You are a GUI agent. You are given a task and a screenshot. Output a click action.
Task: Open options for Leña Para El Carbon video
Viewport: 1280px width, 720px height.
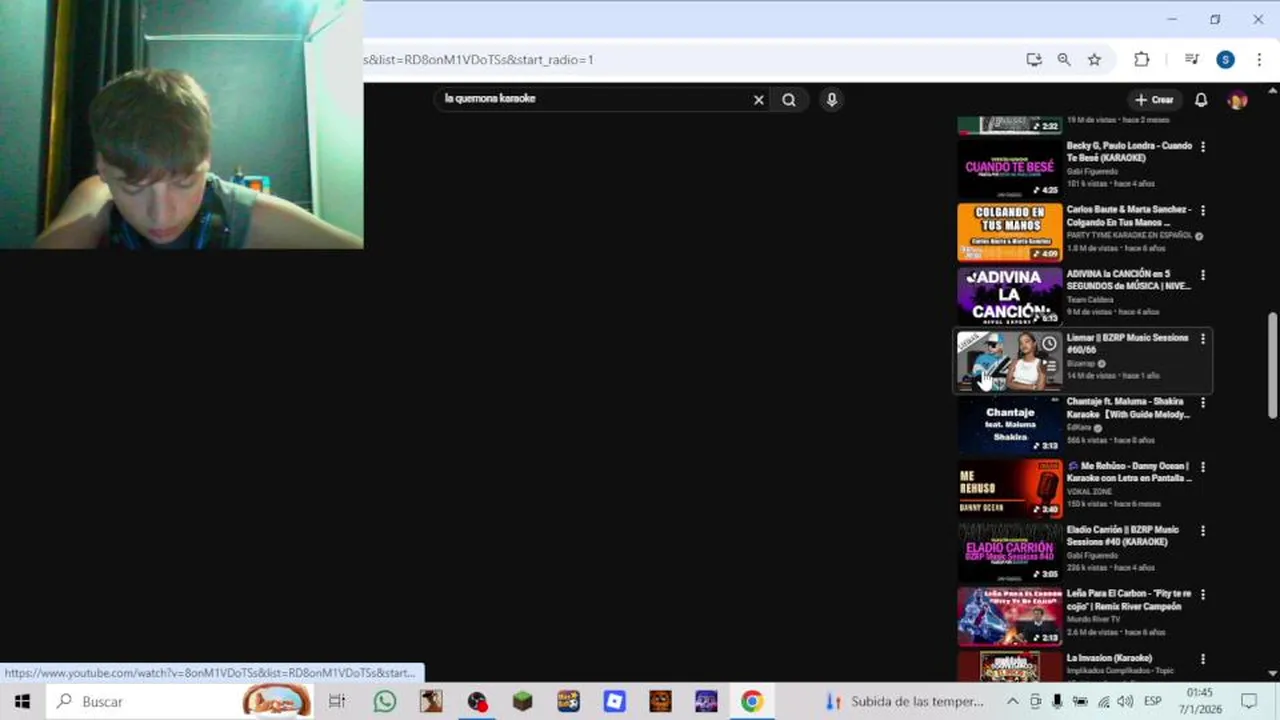pos(1202,595)
